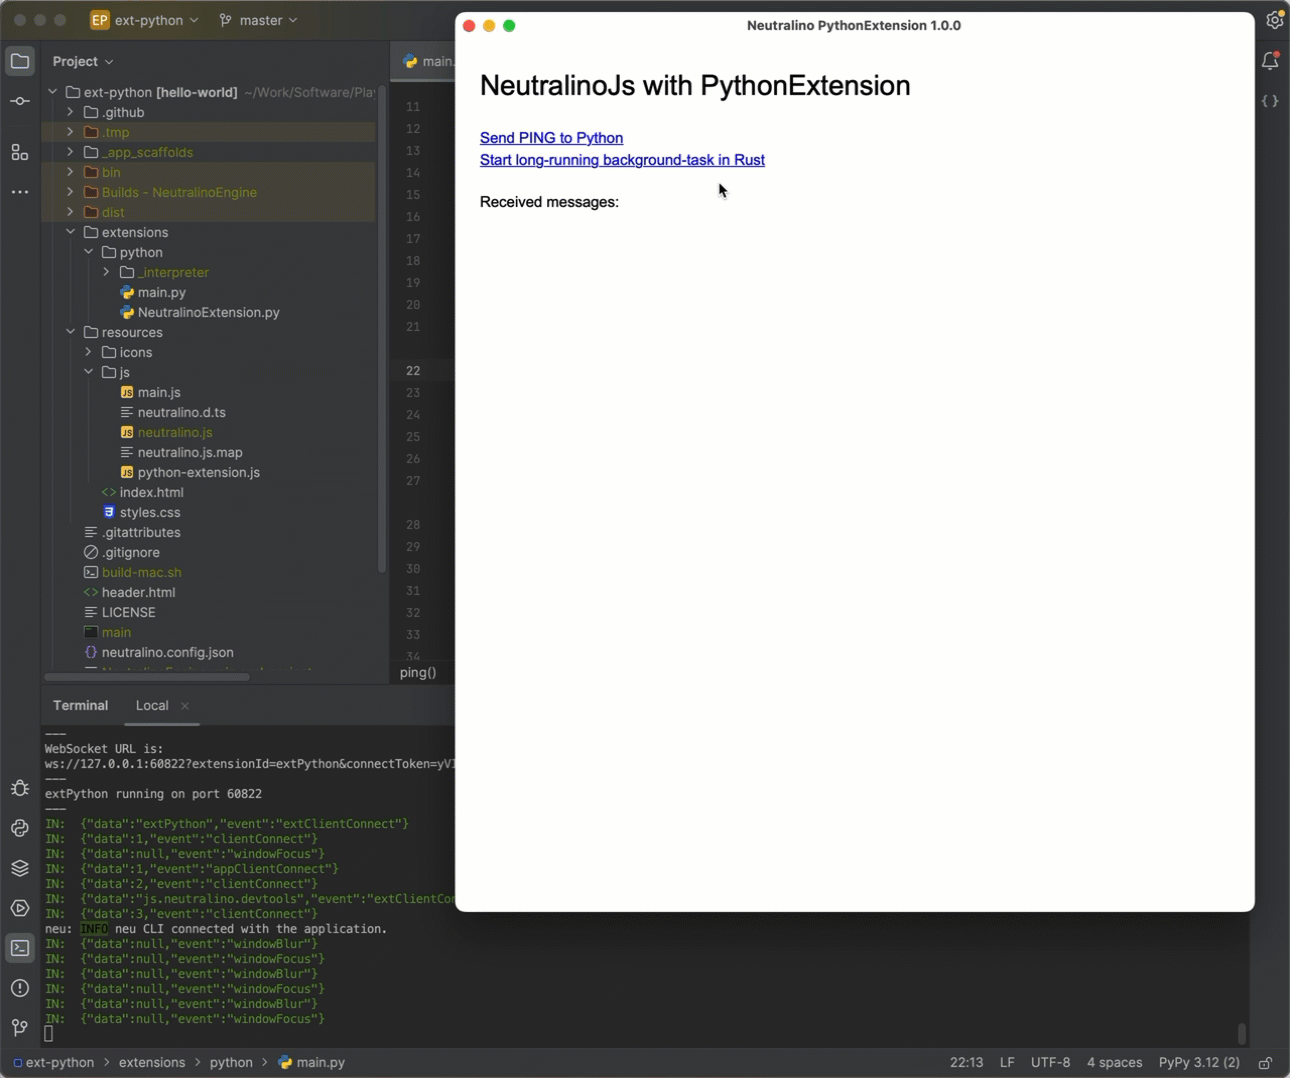The height and width of the screenshot is (1078, 1290).
Task: Open the Services tool window icon
Action: 20,908
